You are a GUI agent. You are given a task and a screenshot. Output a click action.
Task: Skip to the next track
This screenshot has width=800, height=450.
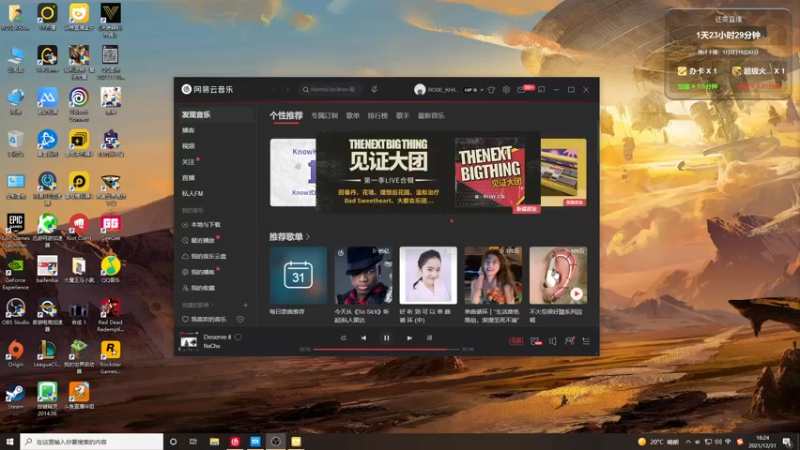coord(409,338)
